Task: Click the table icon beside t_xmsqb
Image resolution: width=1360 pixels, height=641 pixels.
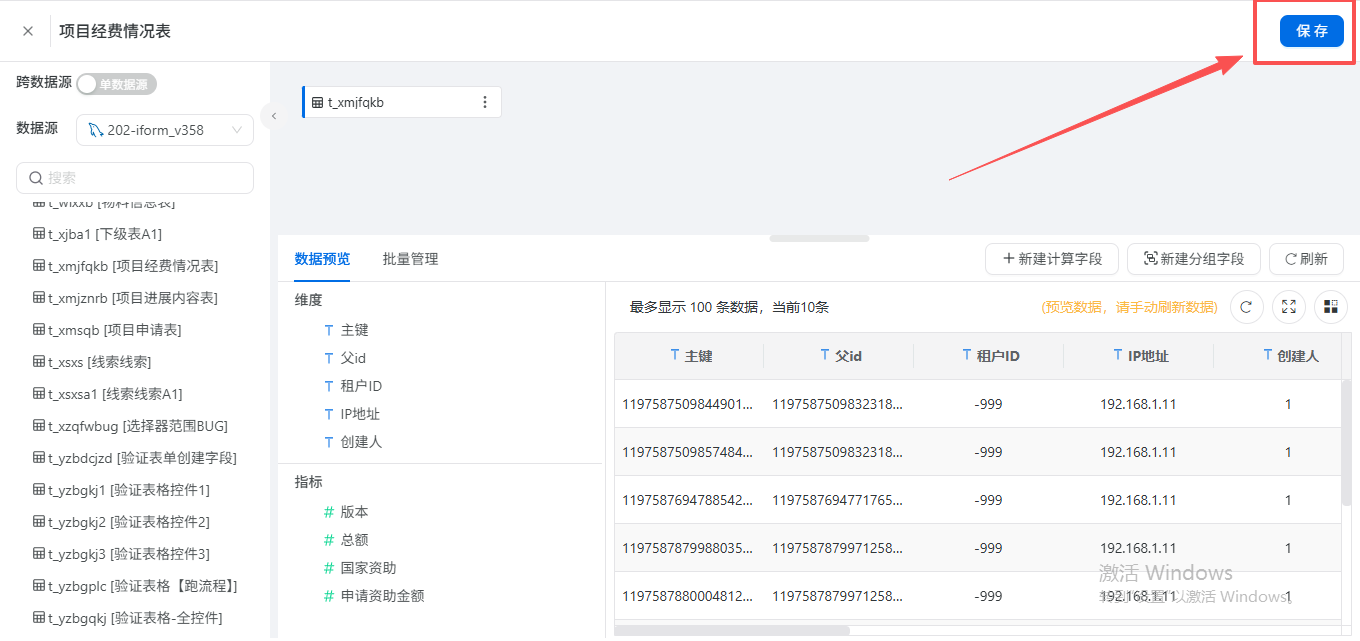Action: pyautogui.click(x=39, y=330)
